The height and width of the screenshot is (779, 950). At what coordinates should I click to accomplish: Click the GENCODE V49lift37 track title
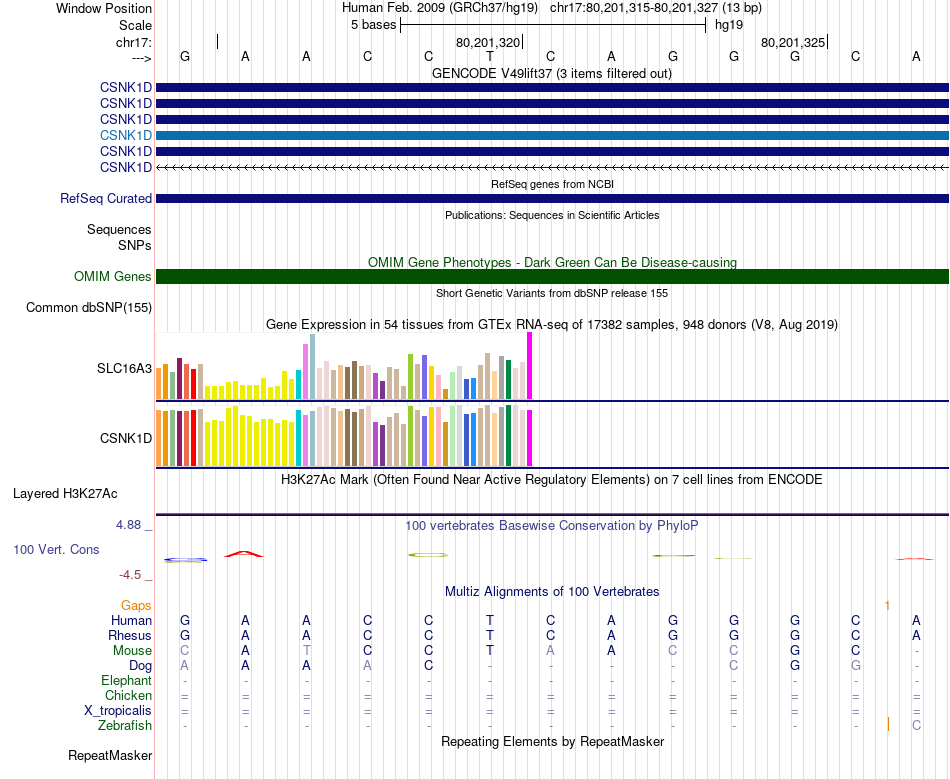tap(552, 74)
